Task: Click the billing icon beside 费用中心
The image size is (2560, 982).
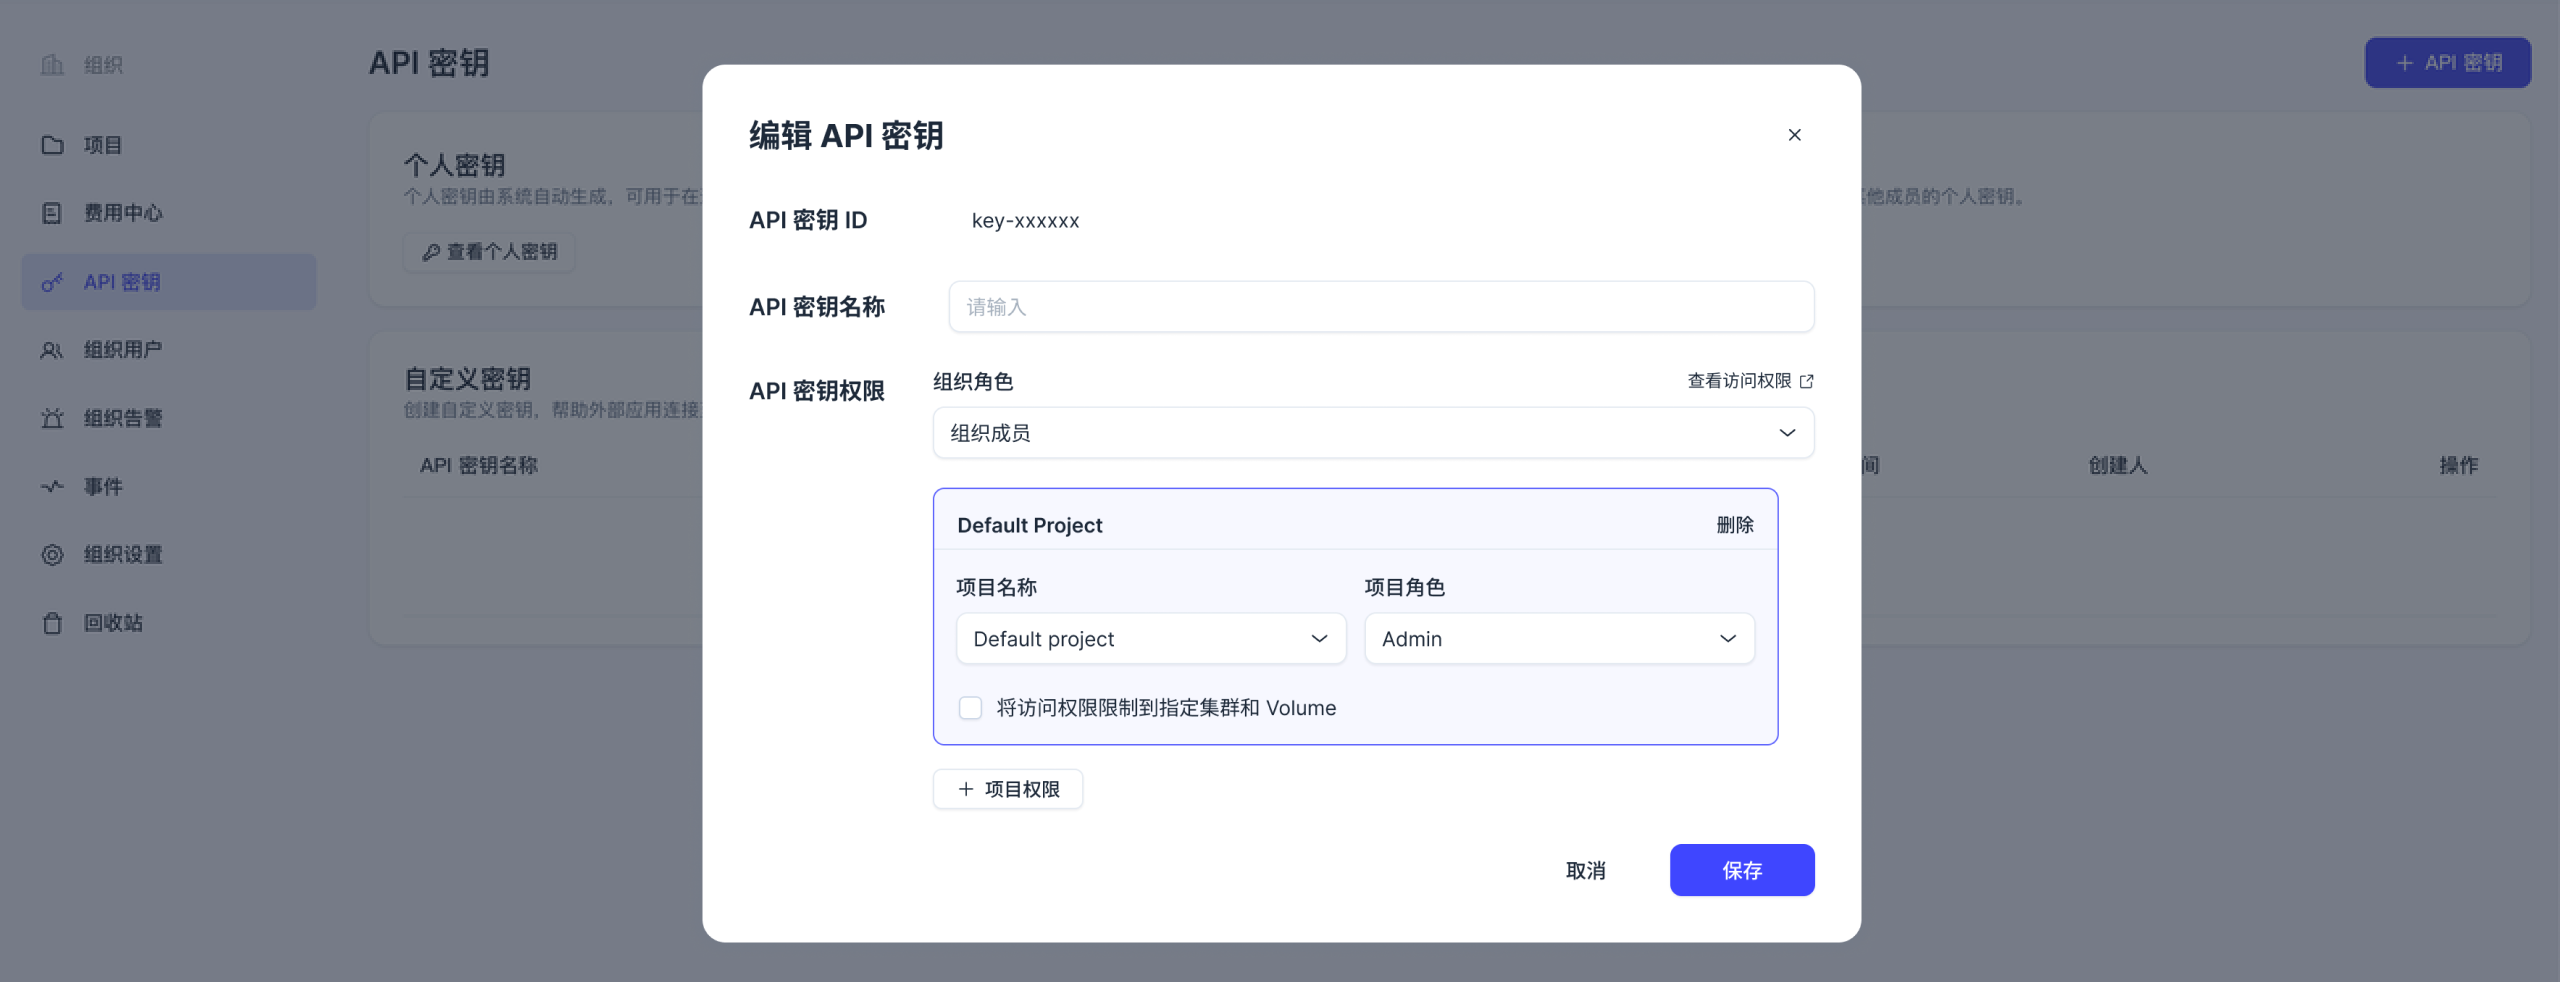Action: (52, 213)
